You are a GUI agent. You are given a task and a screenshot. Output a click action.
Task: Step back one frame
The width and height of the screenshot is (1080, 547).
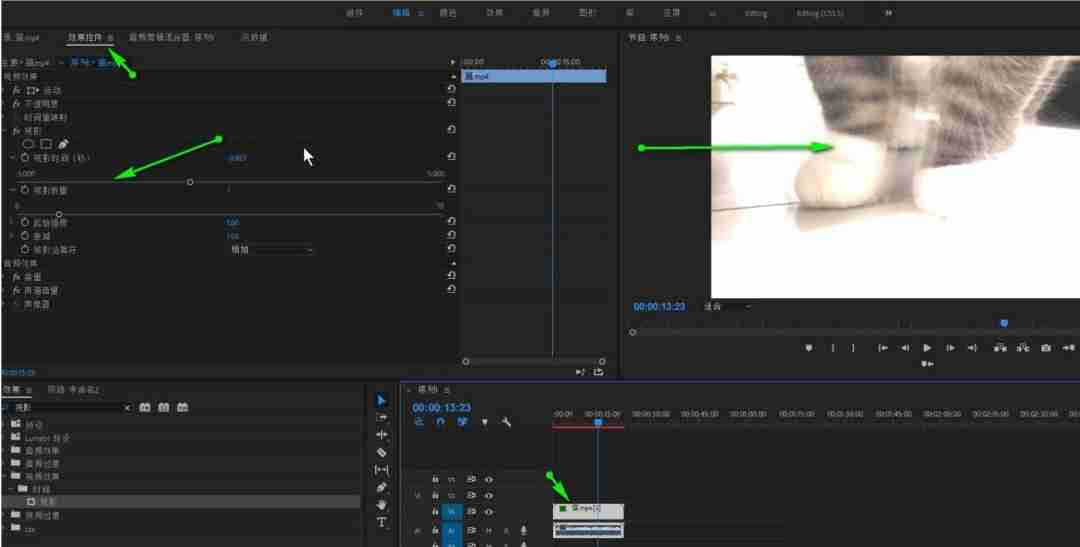click(x=905, y=348)
